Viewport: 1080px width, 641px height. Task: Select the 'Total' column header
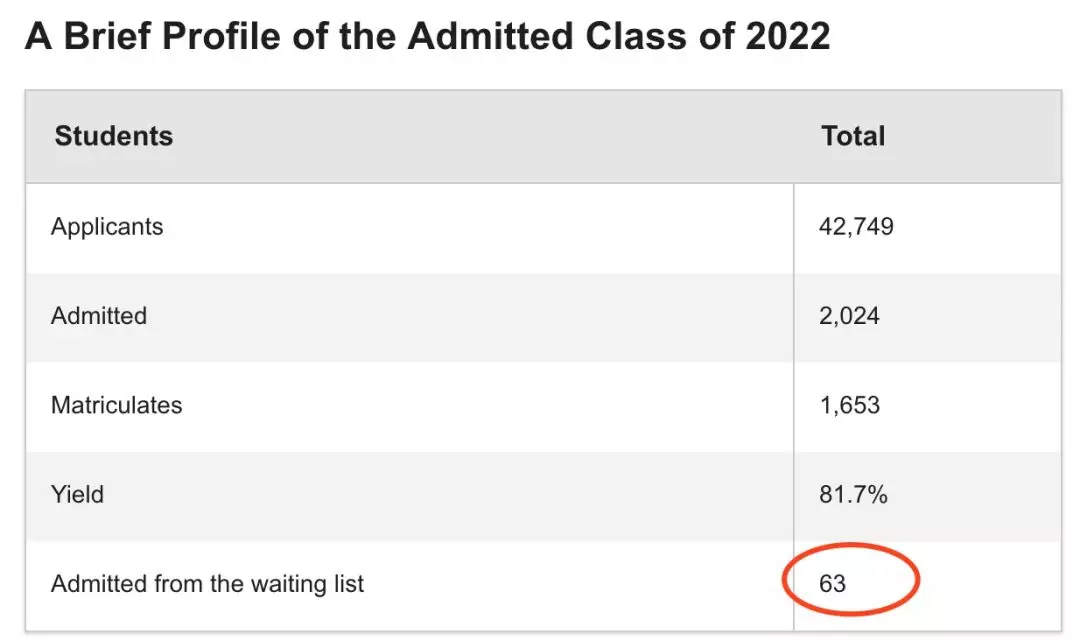coord(853,136)
